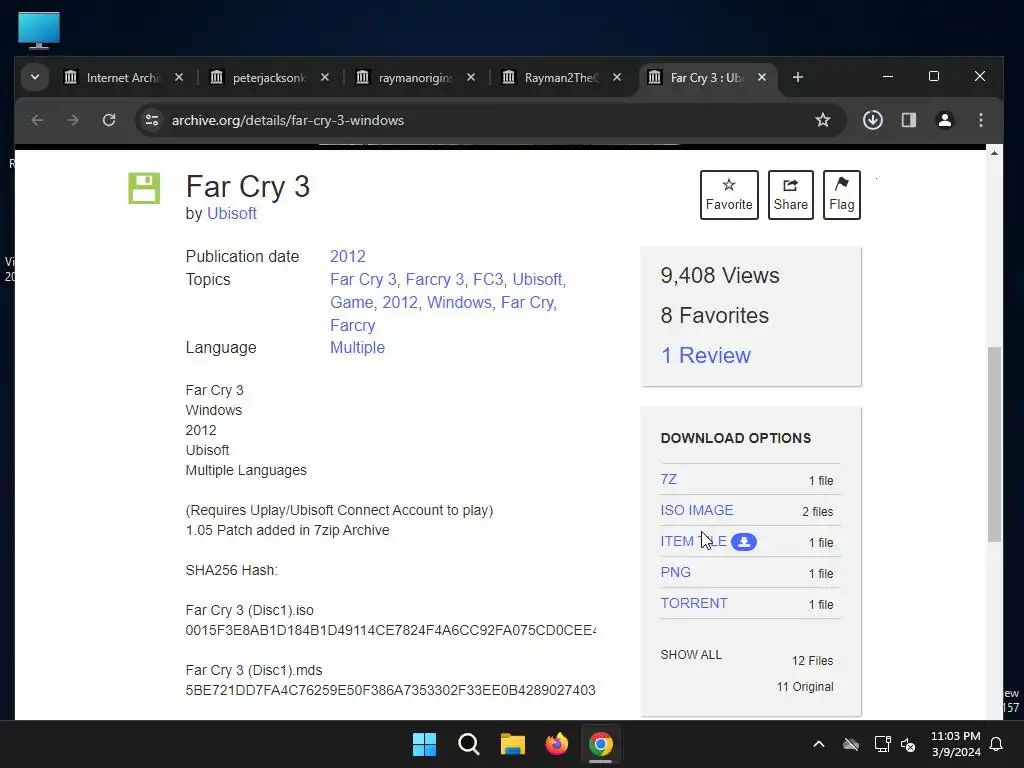Click the green floppy disk software icon
The width and height of the screenshot is (1024, 768).
(144, 188)
